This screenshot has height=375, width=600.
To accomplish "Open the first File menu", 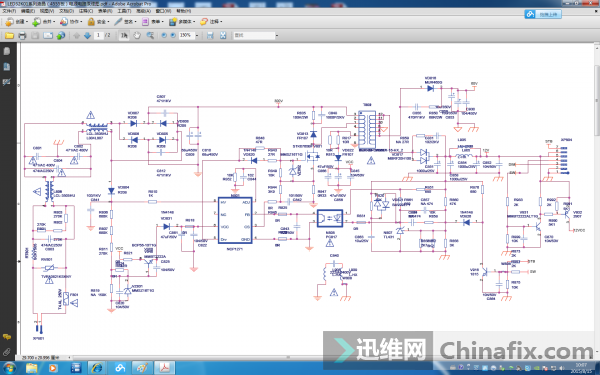I will [9, 11].
